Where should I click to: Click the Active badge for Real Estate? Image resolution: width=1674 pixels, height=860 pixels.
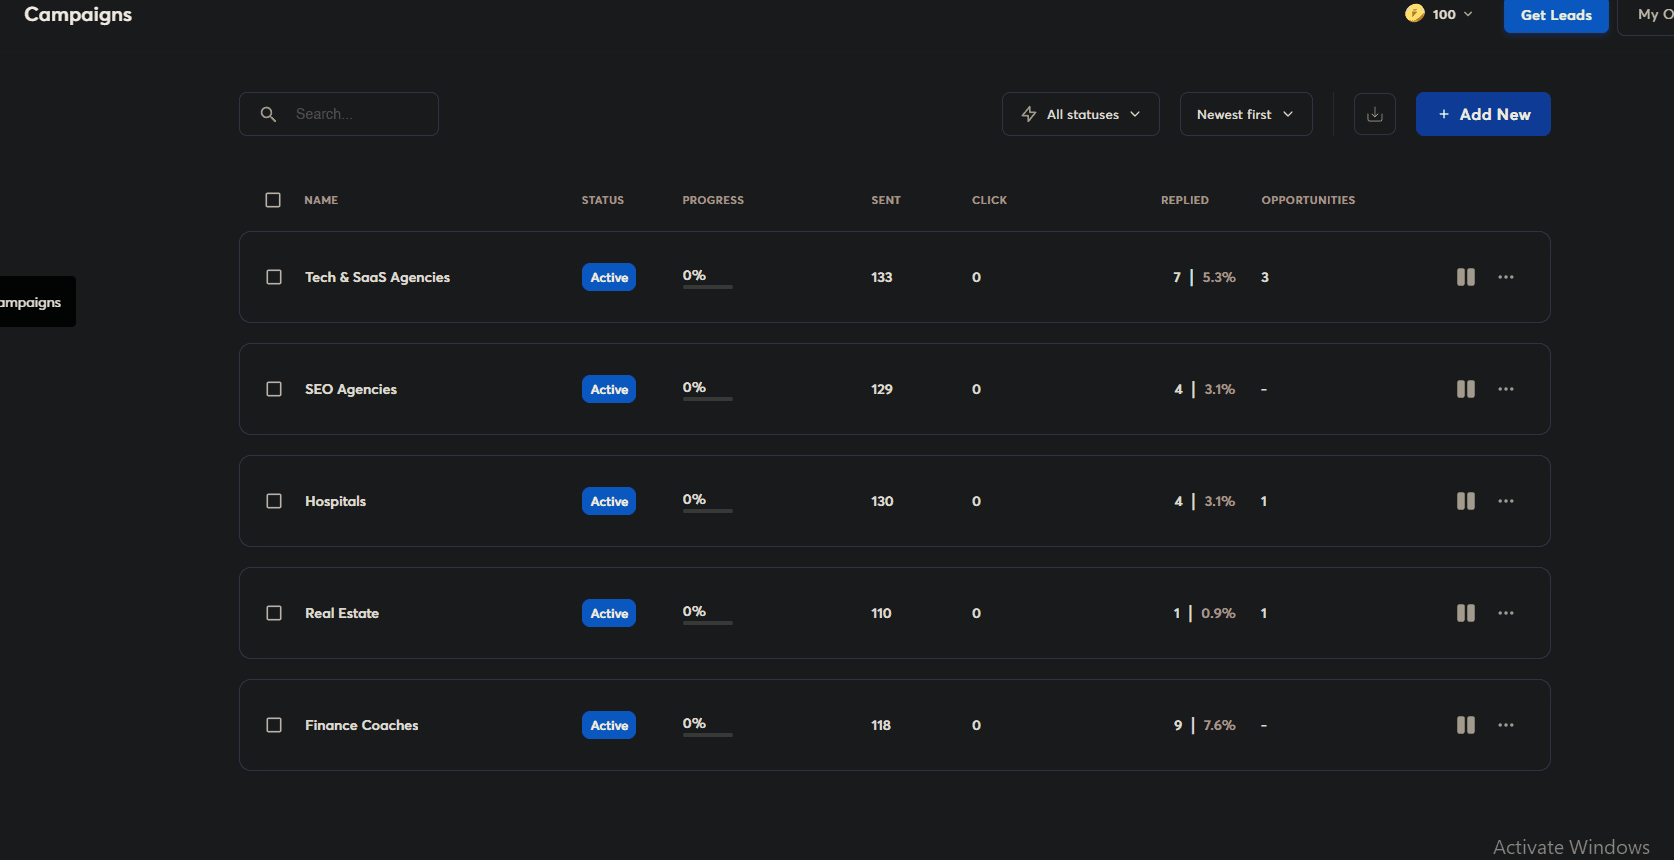click(609, 613)
